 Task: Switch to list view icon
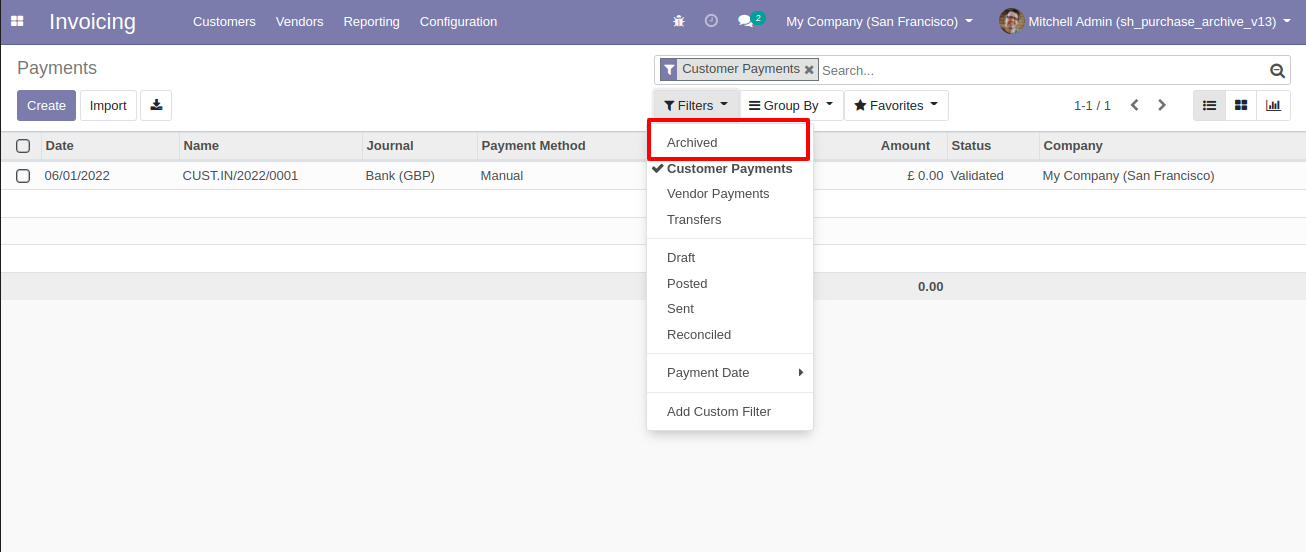click(1209, 105)
